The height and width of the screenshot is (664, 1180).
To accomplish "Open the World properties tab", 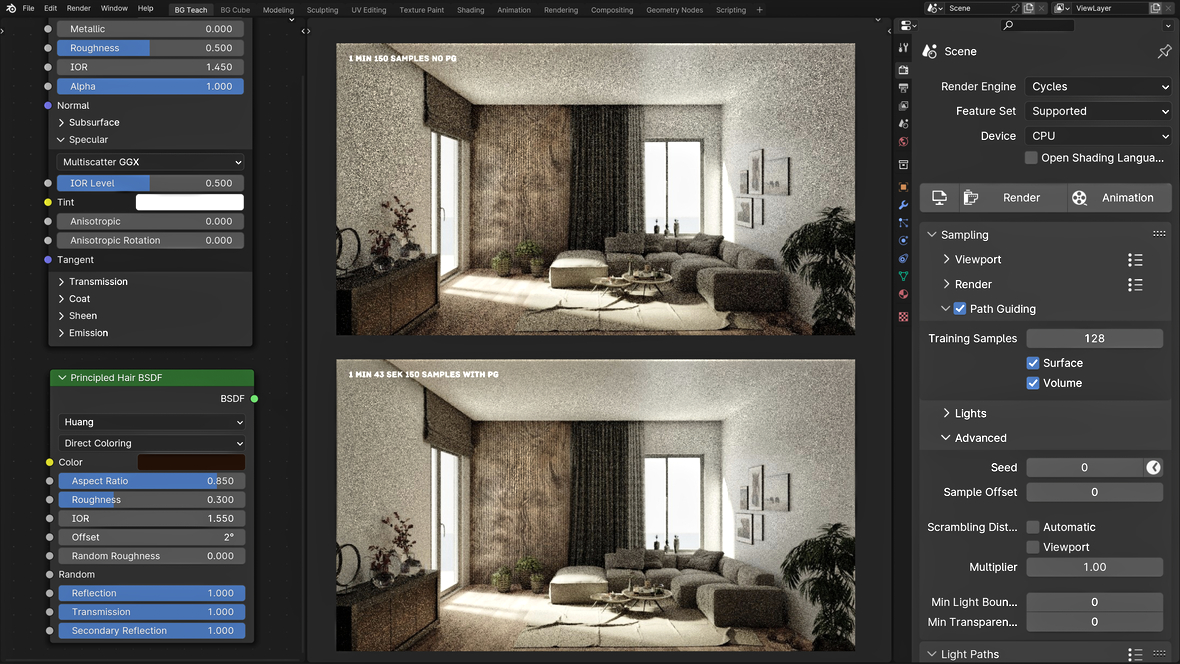I will tap(904, 142).
